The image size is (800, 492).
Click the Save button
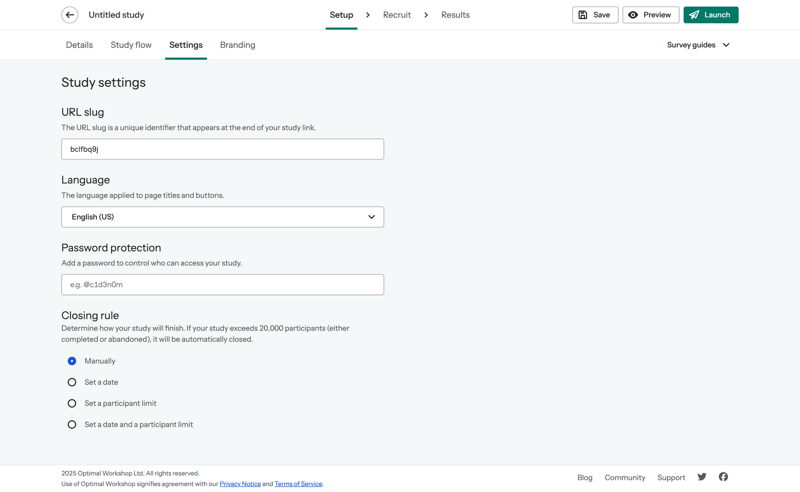tap(595, 15)
